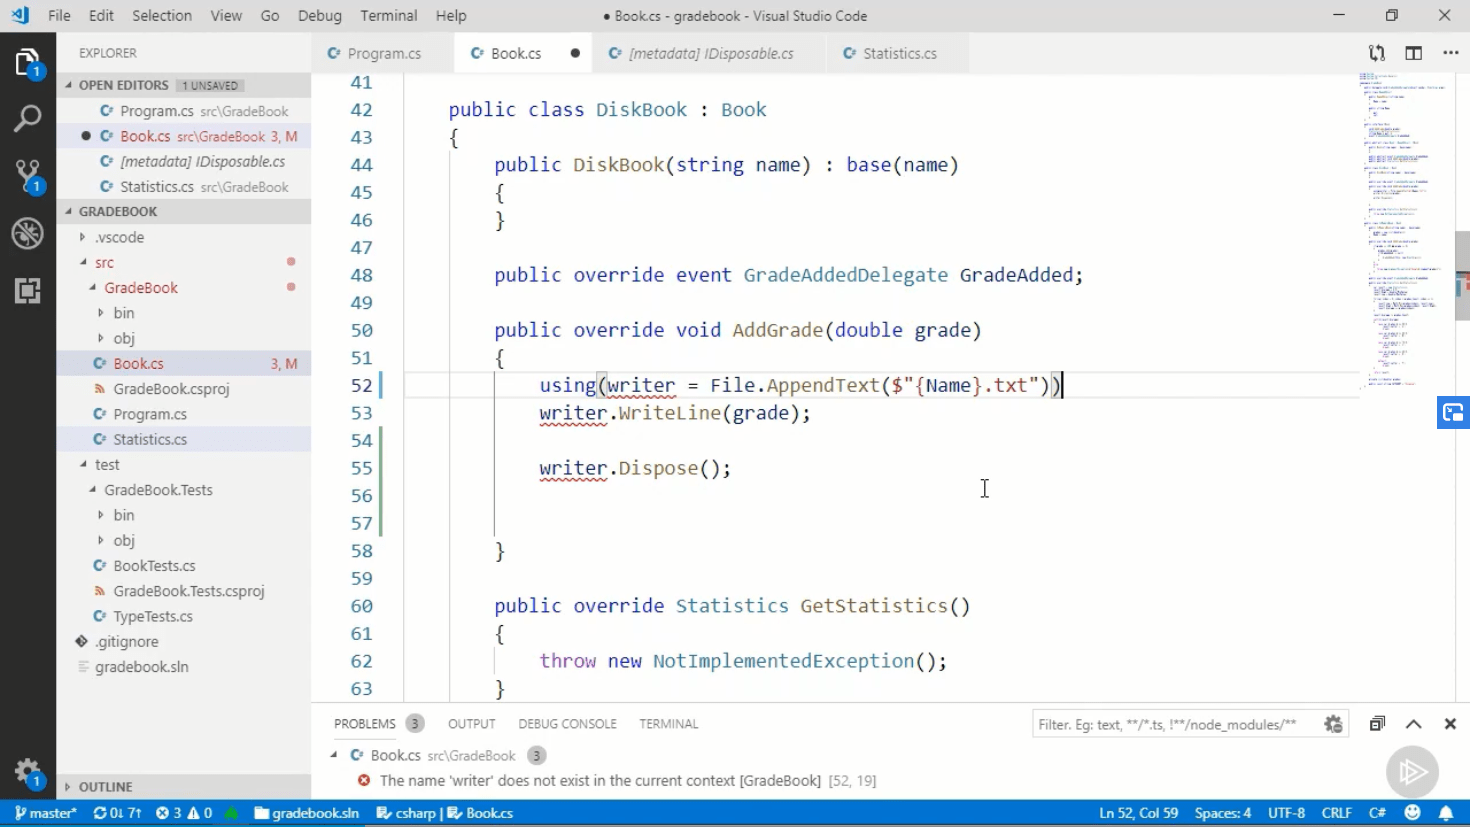Open GradeBook.csproj in the file tree
The height and width of the screenshot is (827, 1470).
171,389
